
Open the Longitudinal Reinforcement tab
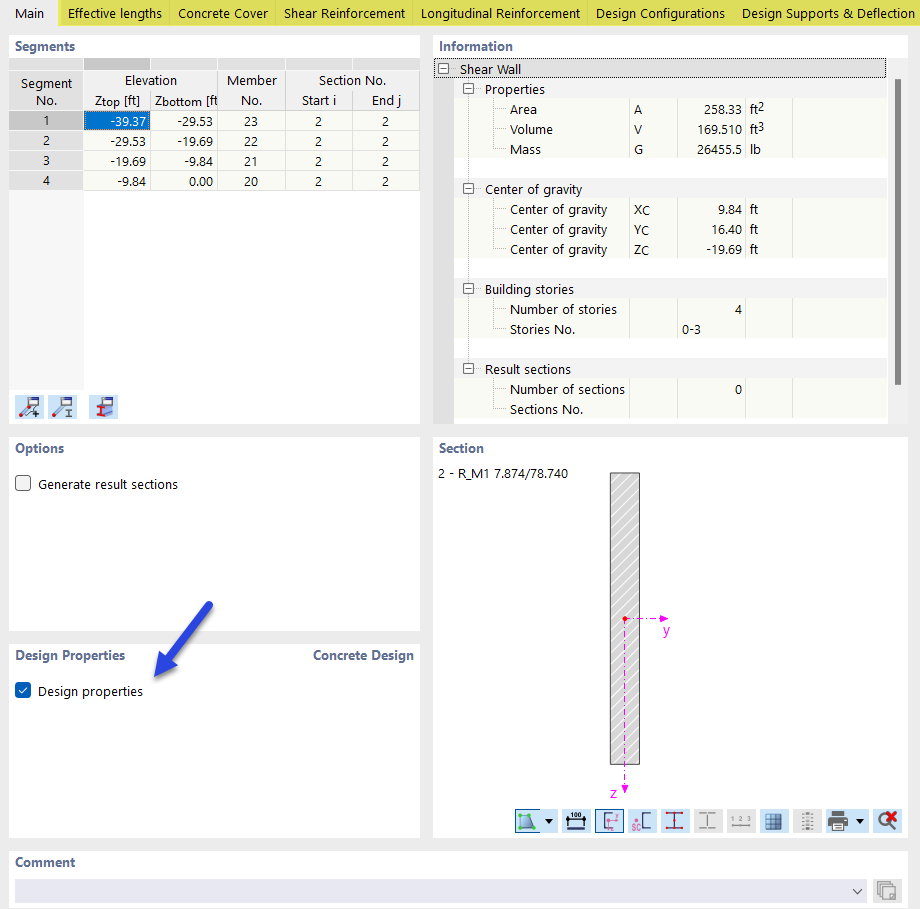pos(499,13)
